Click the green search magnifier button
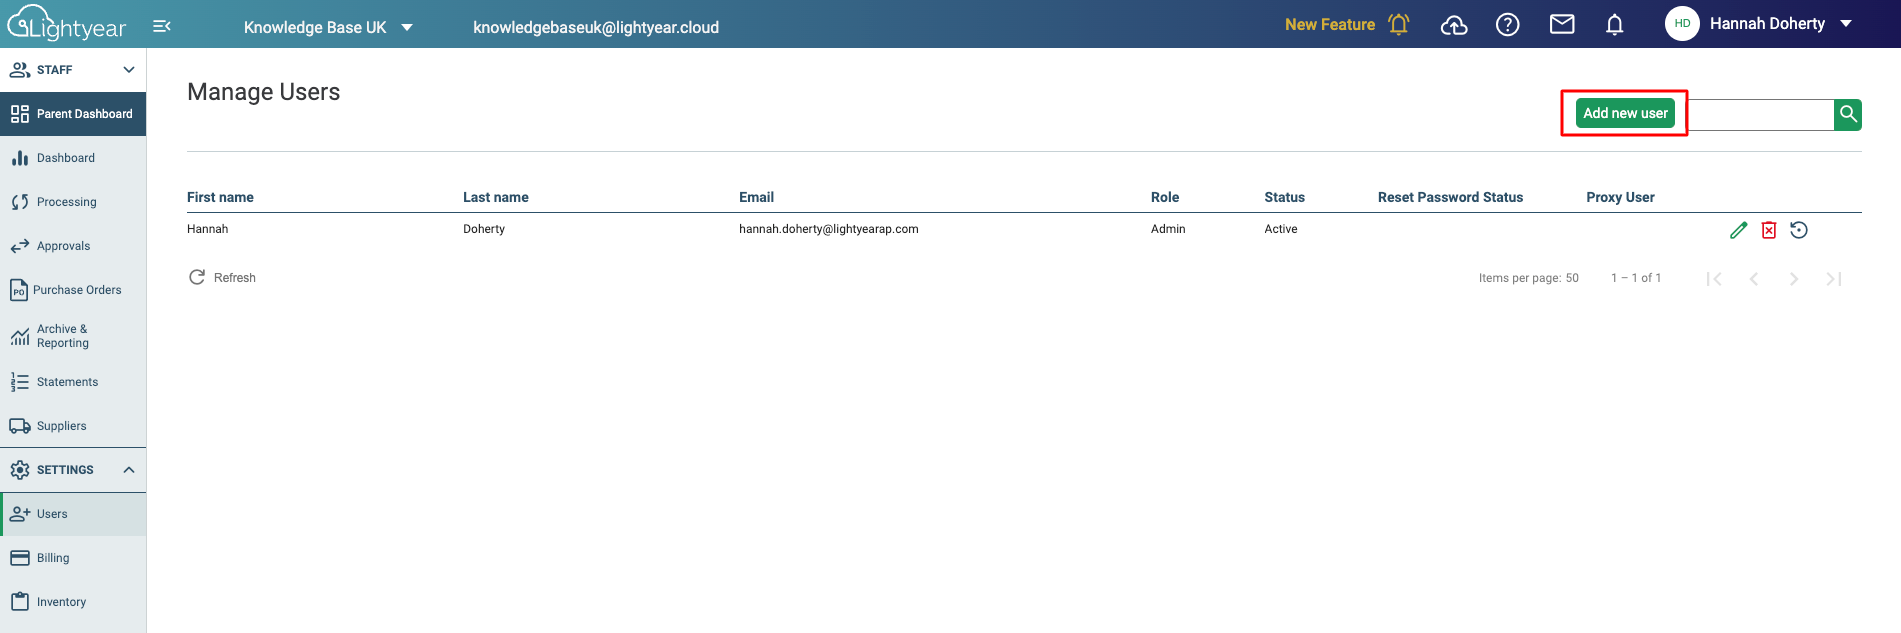Image resolution: width=1901 pixels, height=633 pixels. 1848,114
